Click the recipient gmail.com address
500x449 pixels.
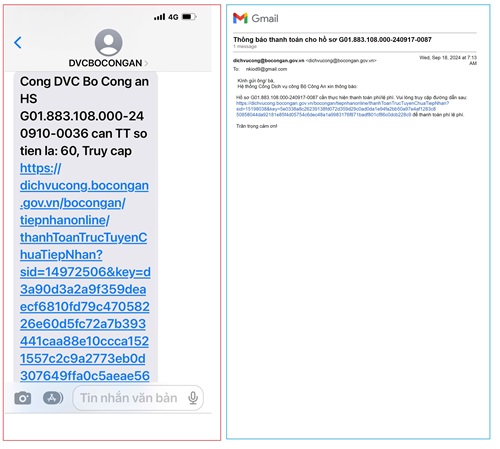click(x=266, y=69)
